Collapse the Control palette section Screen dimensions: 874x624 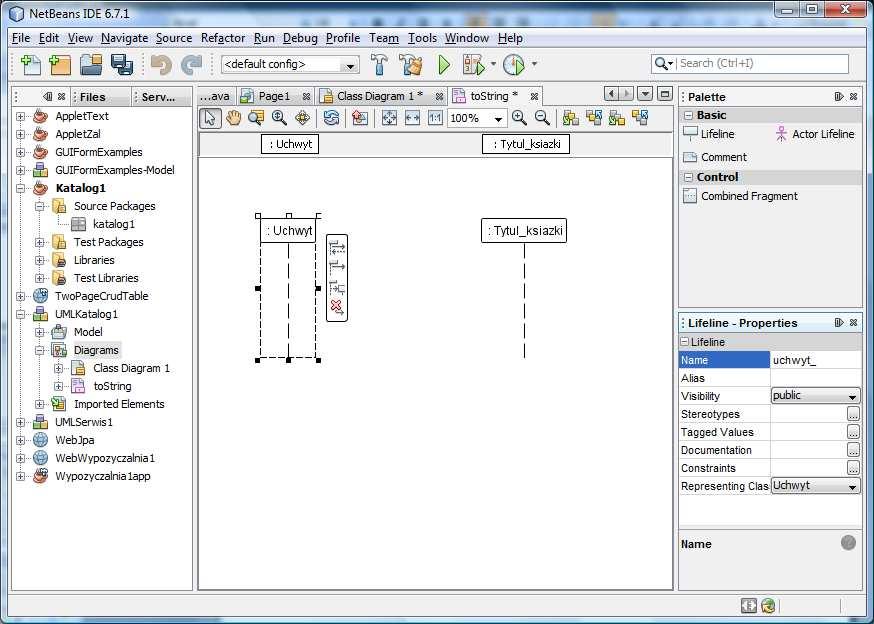click(x=688, y=177)
